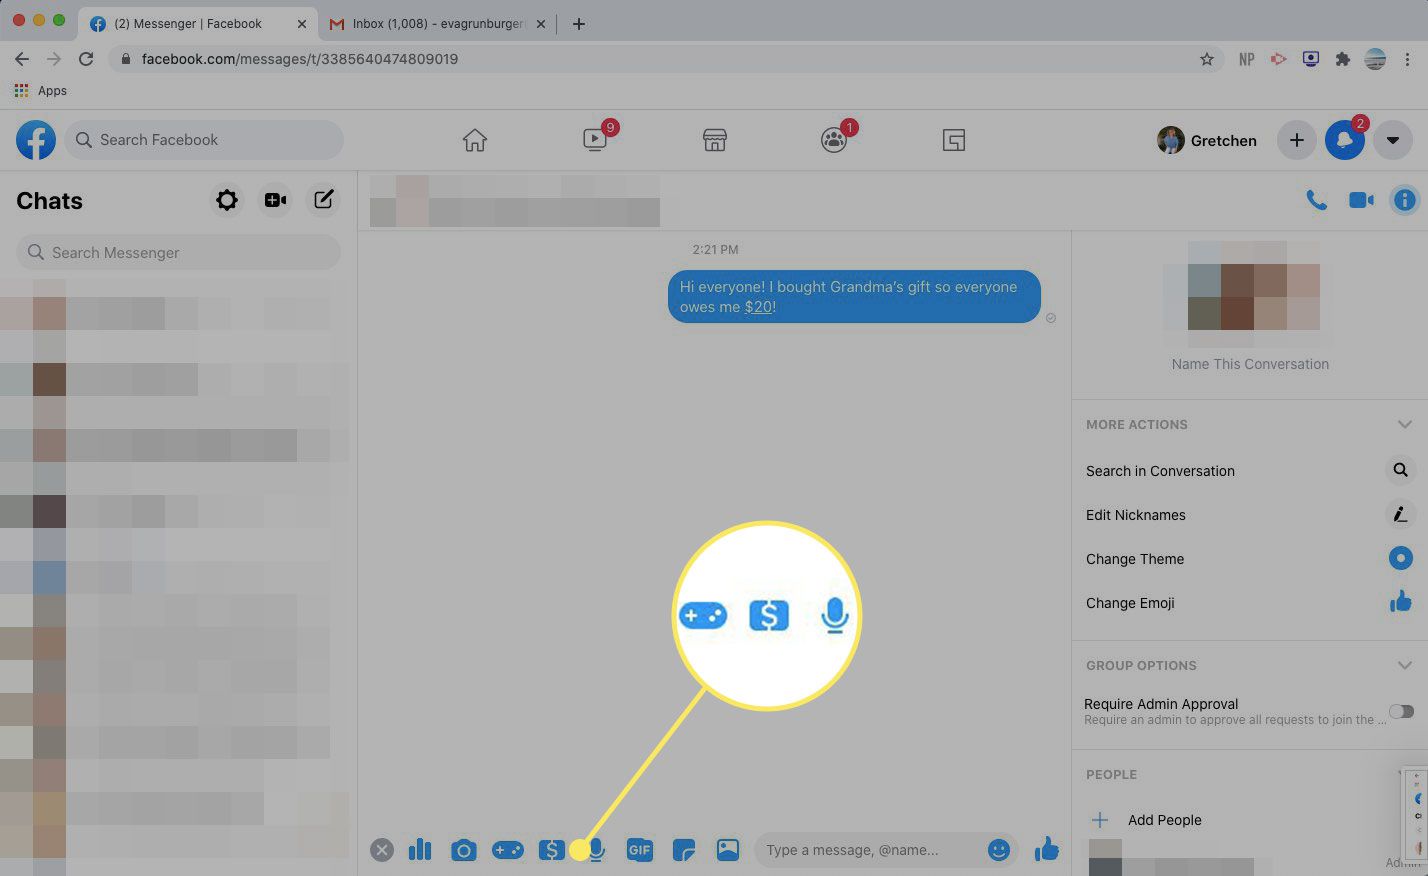
Task: Click the payment dollar sign icon
Action: (551, 850)
